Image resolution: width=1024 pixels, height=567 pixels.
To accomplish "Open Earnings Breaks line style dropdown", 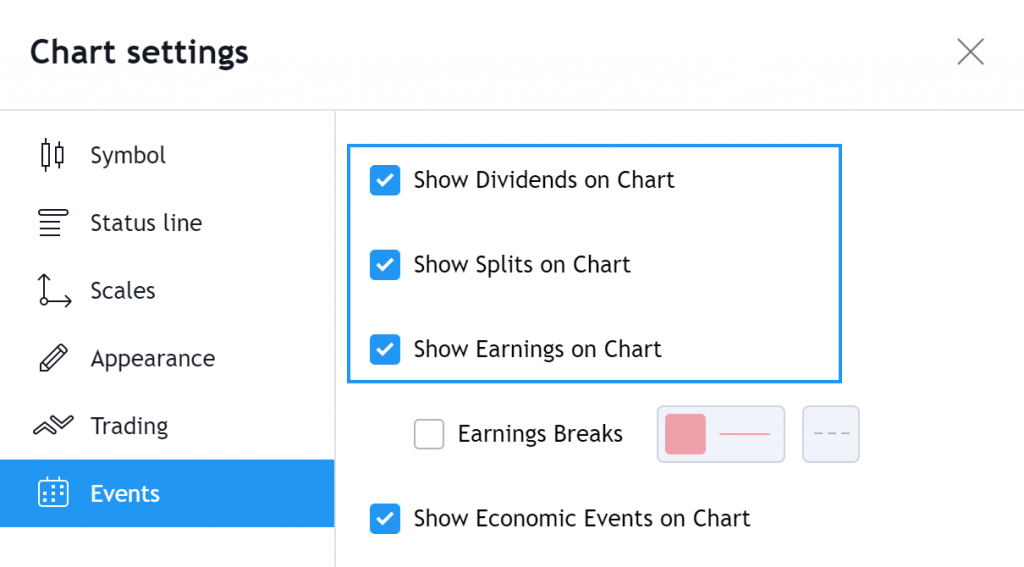I will pyautogui.click(x=831, y=434).
